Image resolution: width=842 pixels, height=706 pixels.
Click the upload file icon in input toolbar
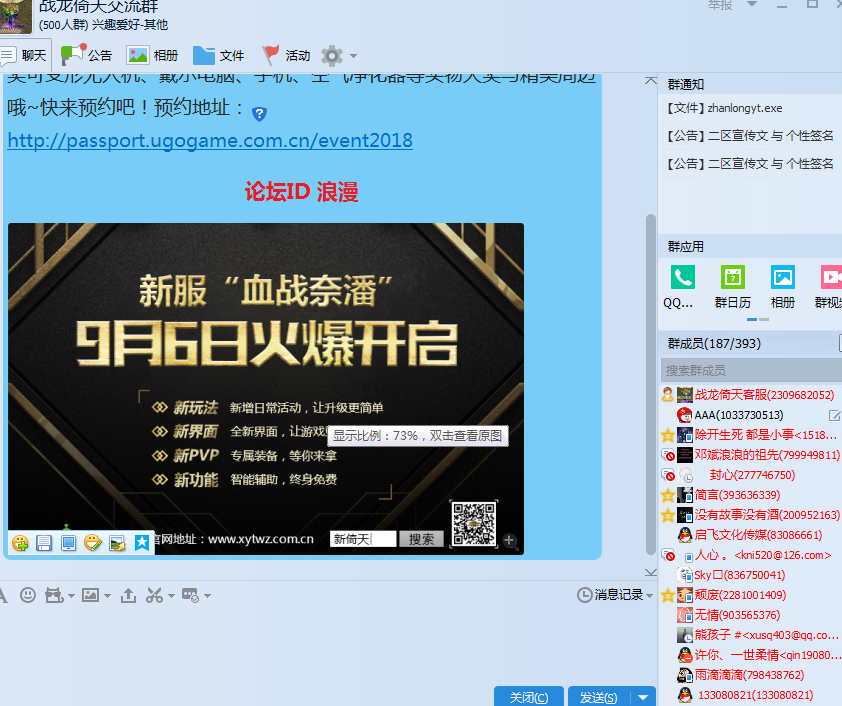tap(128, 595)
